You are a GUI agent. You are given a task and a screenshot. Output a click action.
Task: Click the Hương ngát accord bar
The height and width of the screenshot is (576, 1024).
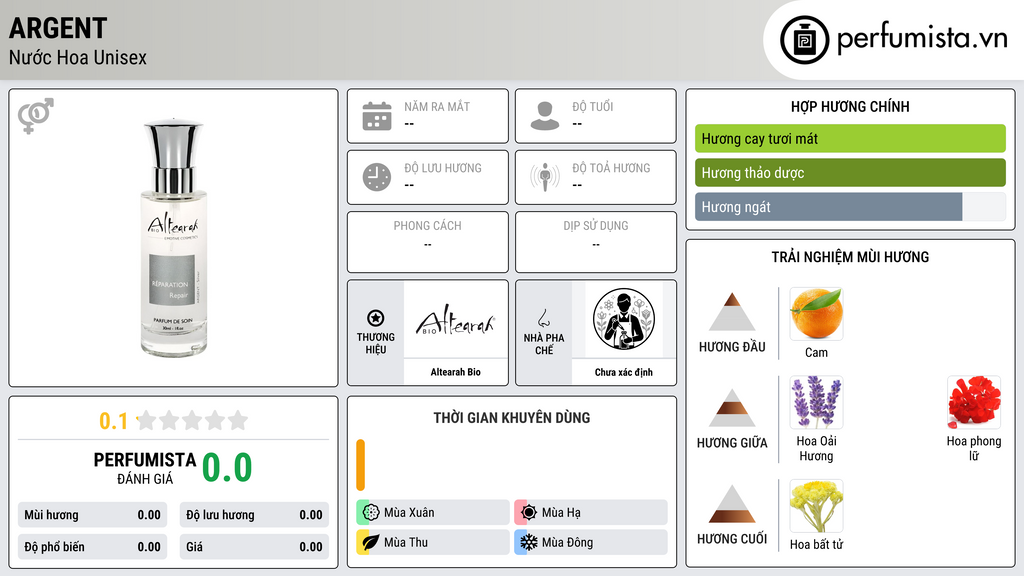pos(850,206)
